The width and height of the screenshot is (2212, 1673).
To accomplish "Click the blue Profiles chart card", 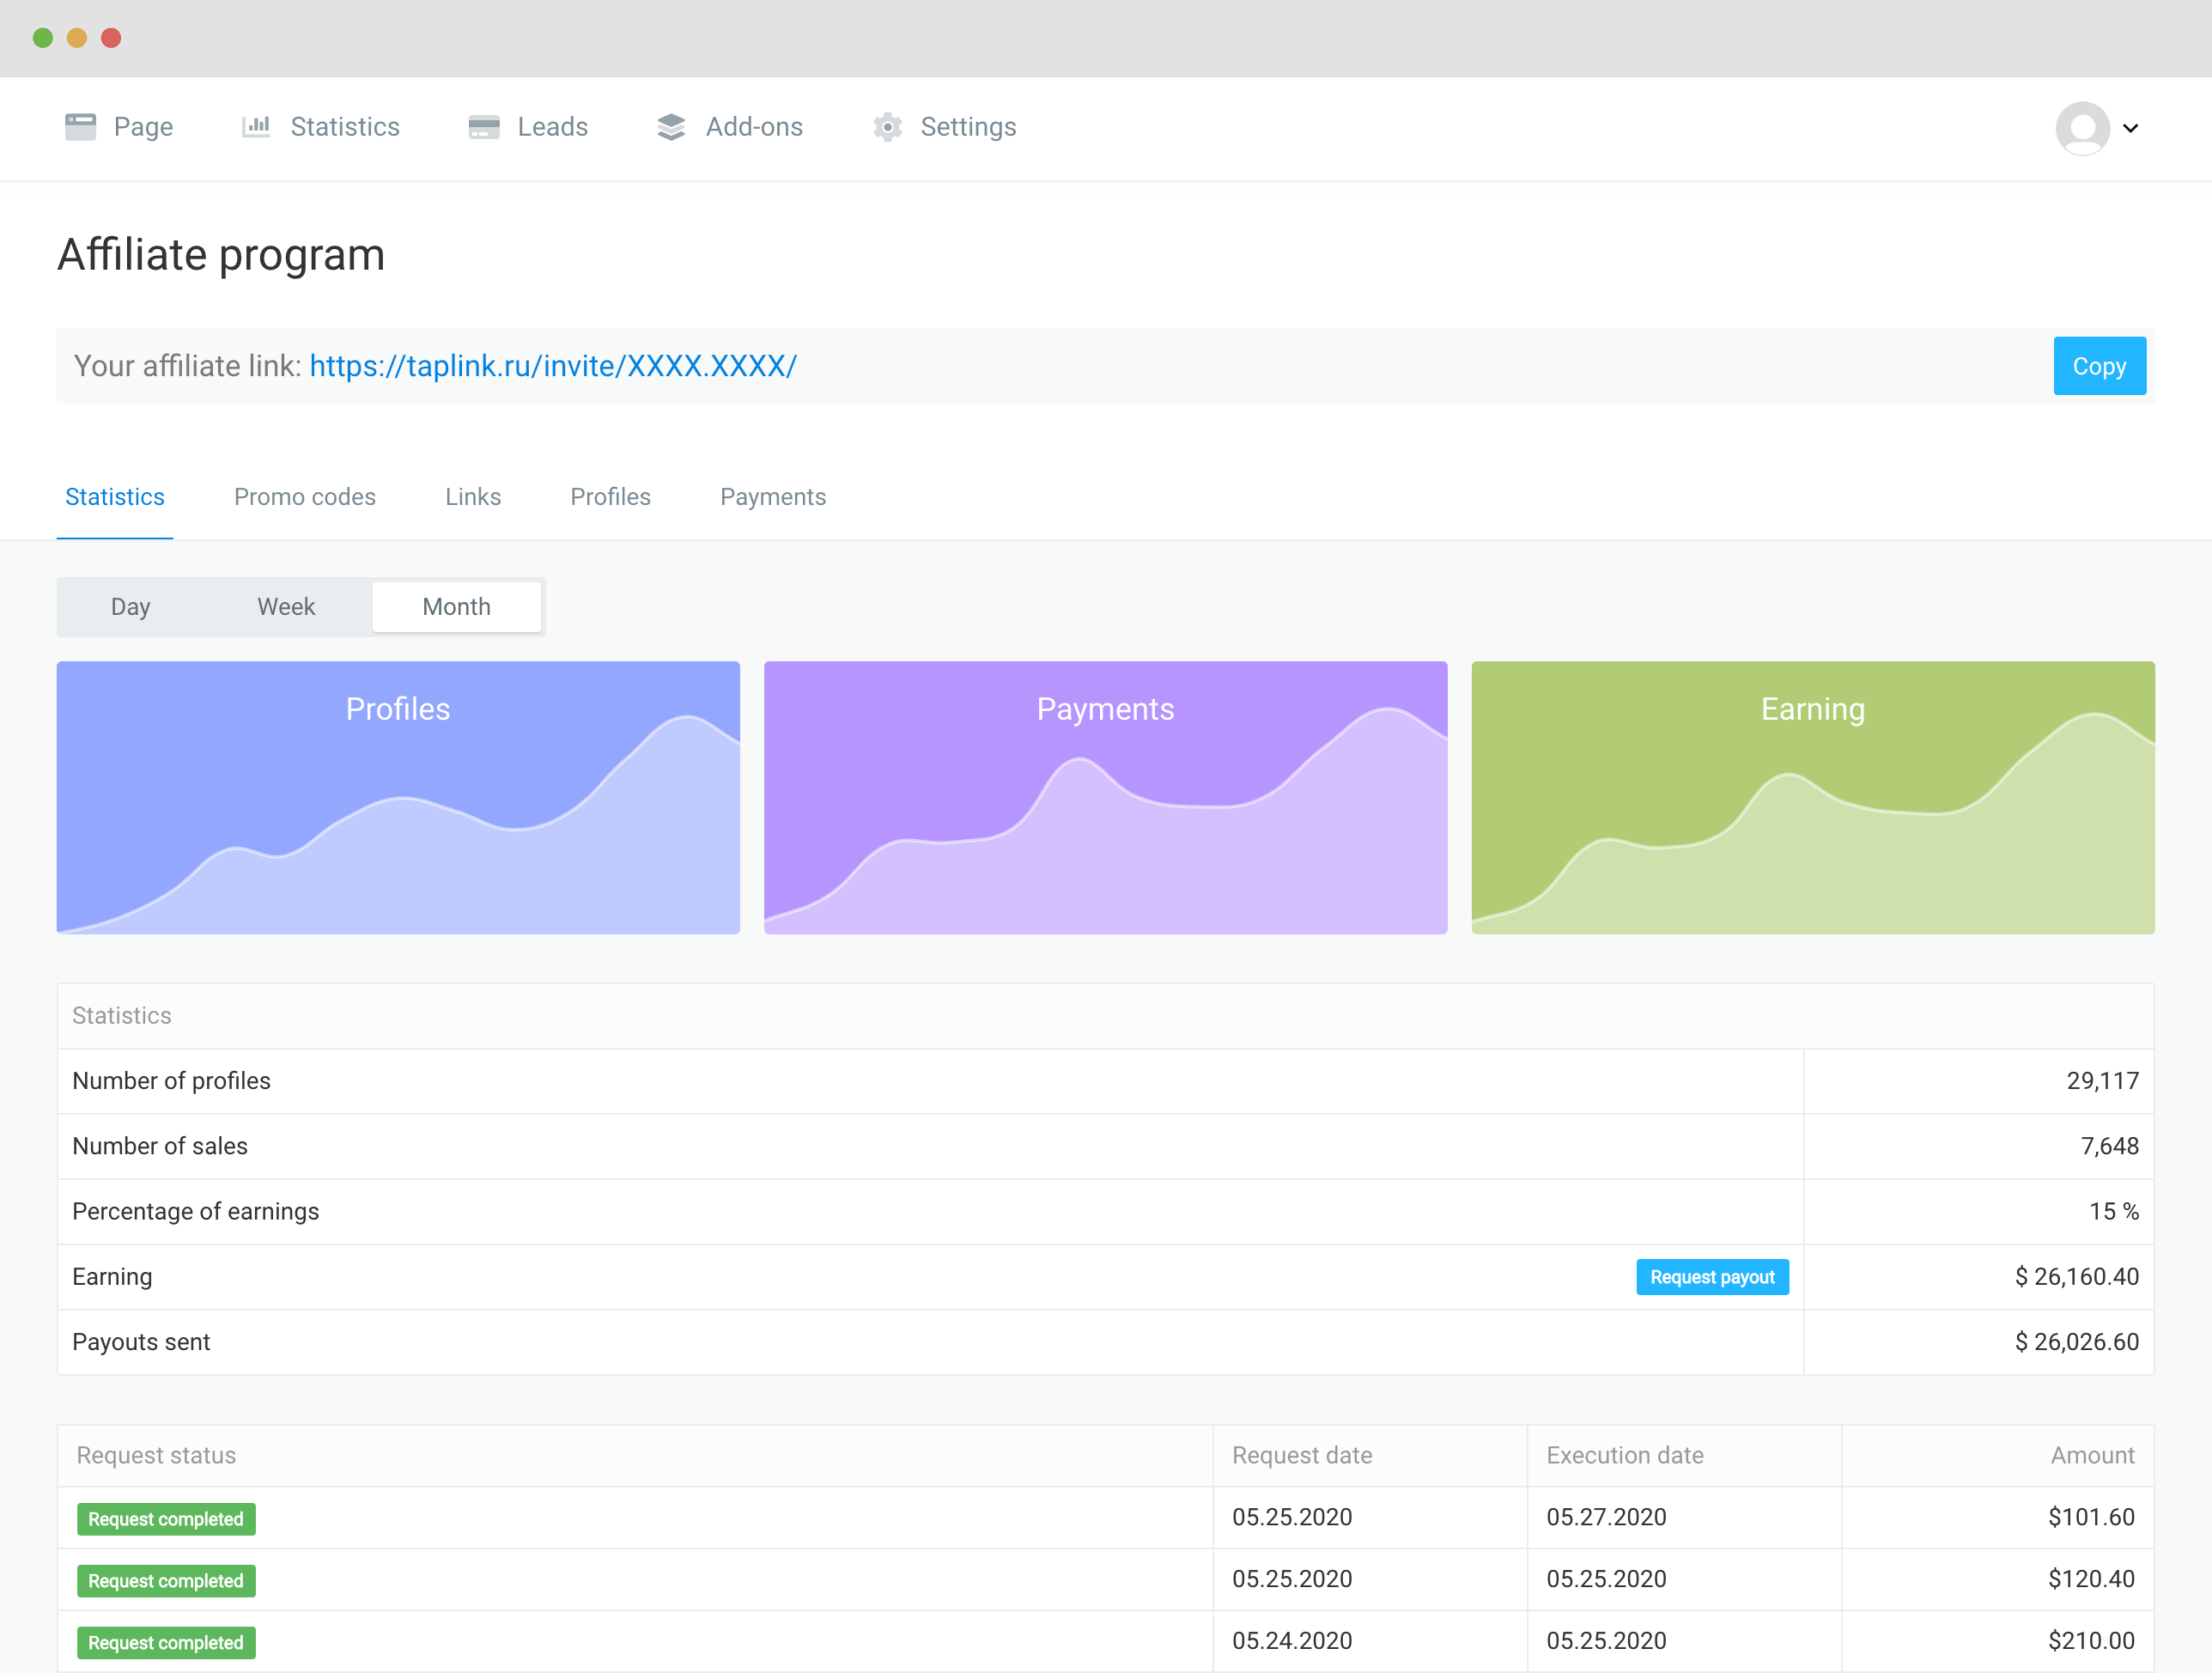I will 398,798.
